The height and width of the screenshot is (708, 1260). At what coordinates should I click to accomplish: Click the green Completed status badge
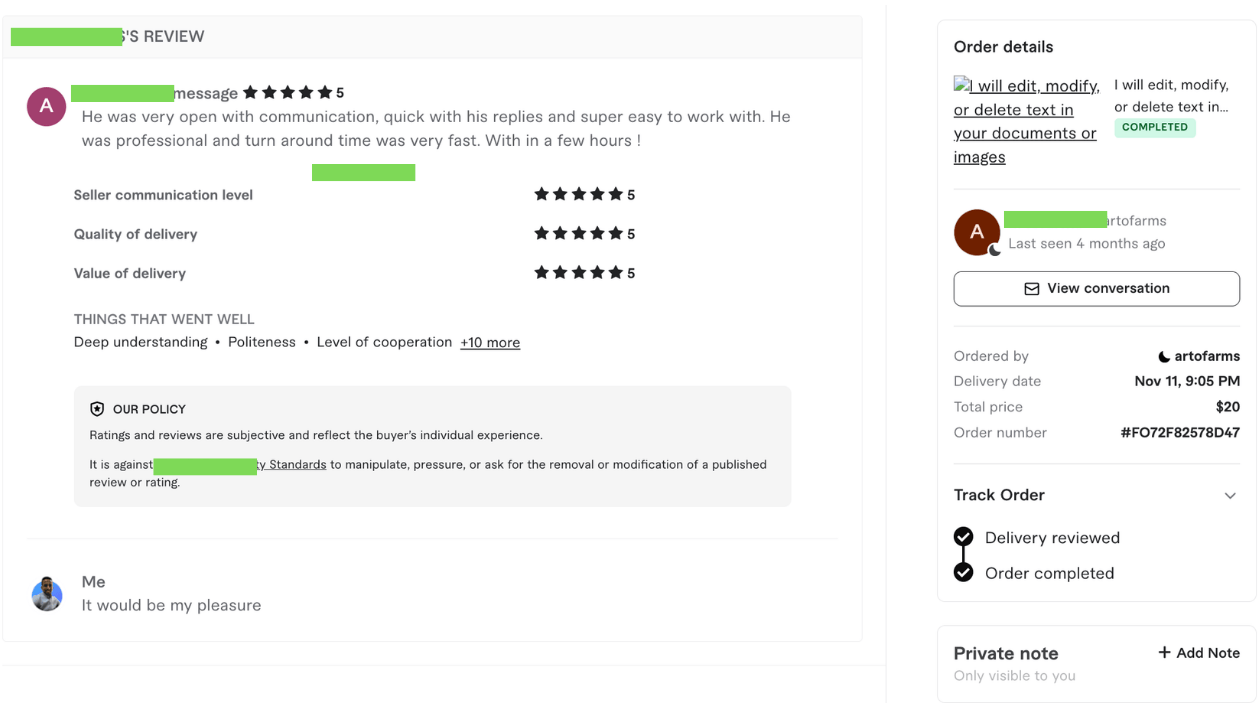point(1155,128)
